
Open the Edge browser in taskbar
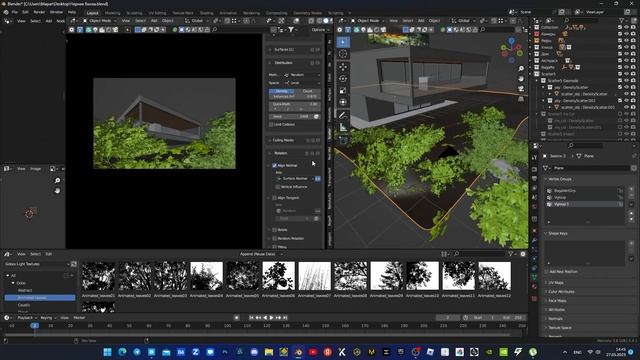tap(122, 352)
